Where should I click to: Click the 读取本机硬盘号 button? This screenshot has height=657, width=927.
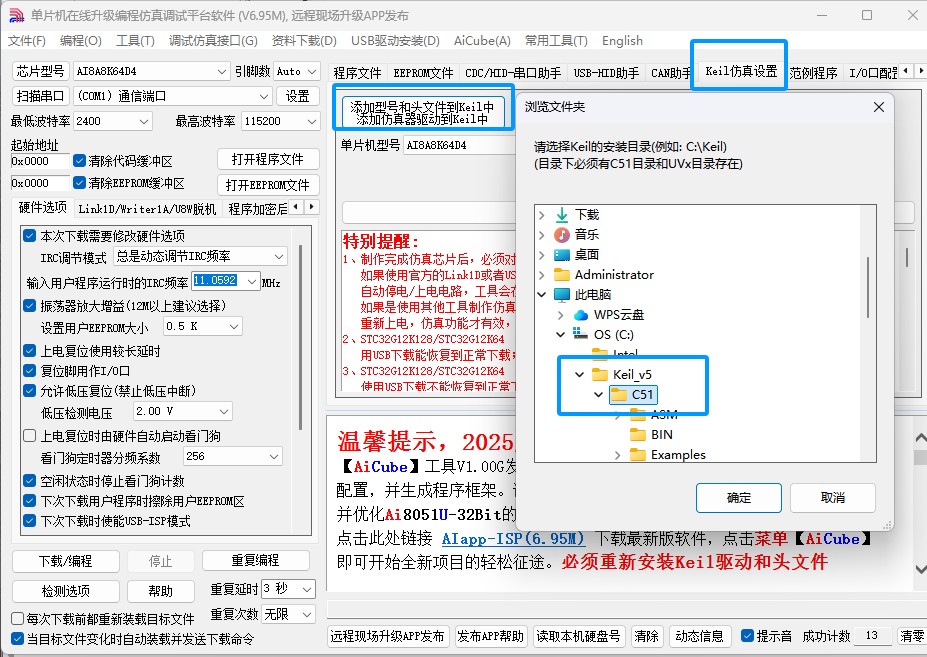point(578,636)
